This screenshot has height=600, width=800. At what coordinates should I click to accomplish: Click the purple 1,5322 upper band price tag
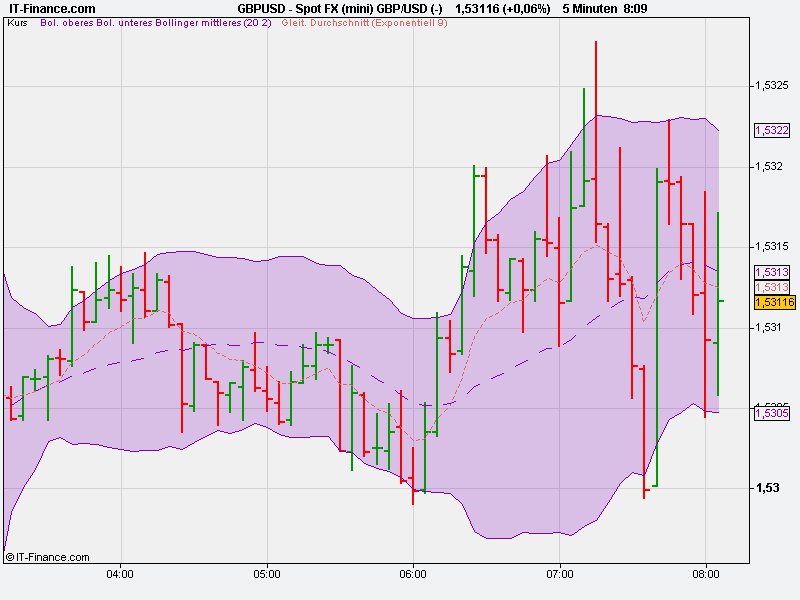point(770,130)
